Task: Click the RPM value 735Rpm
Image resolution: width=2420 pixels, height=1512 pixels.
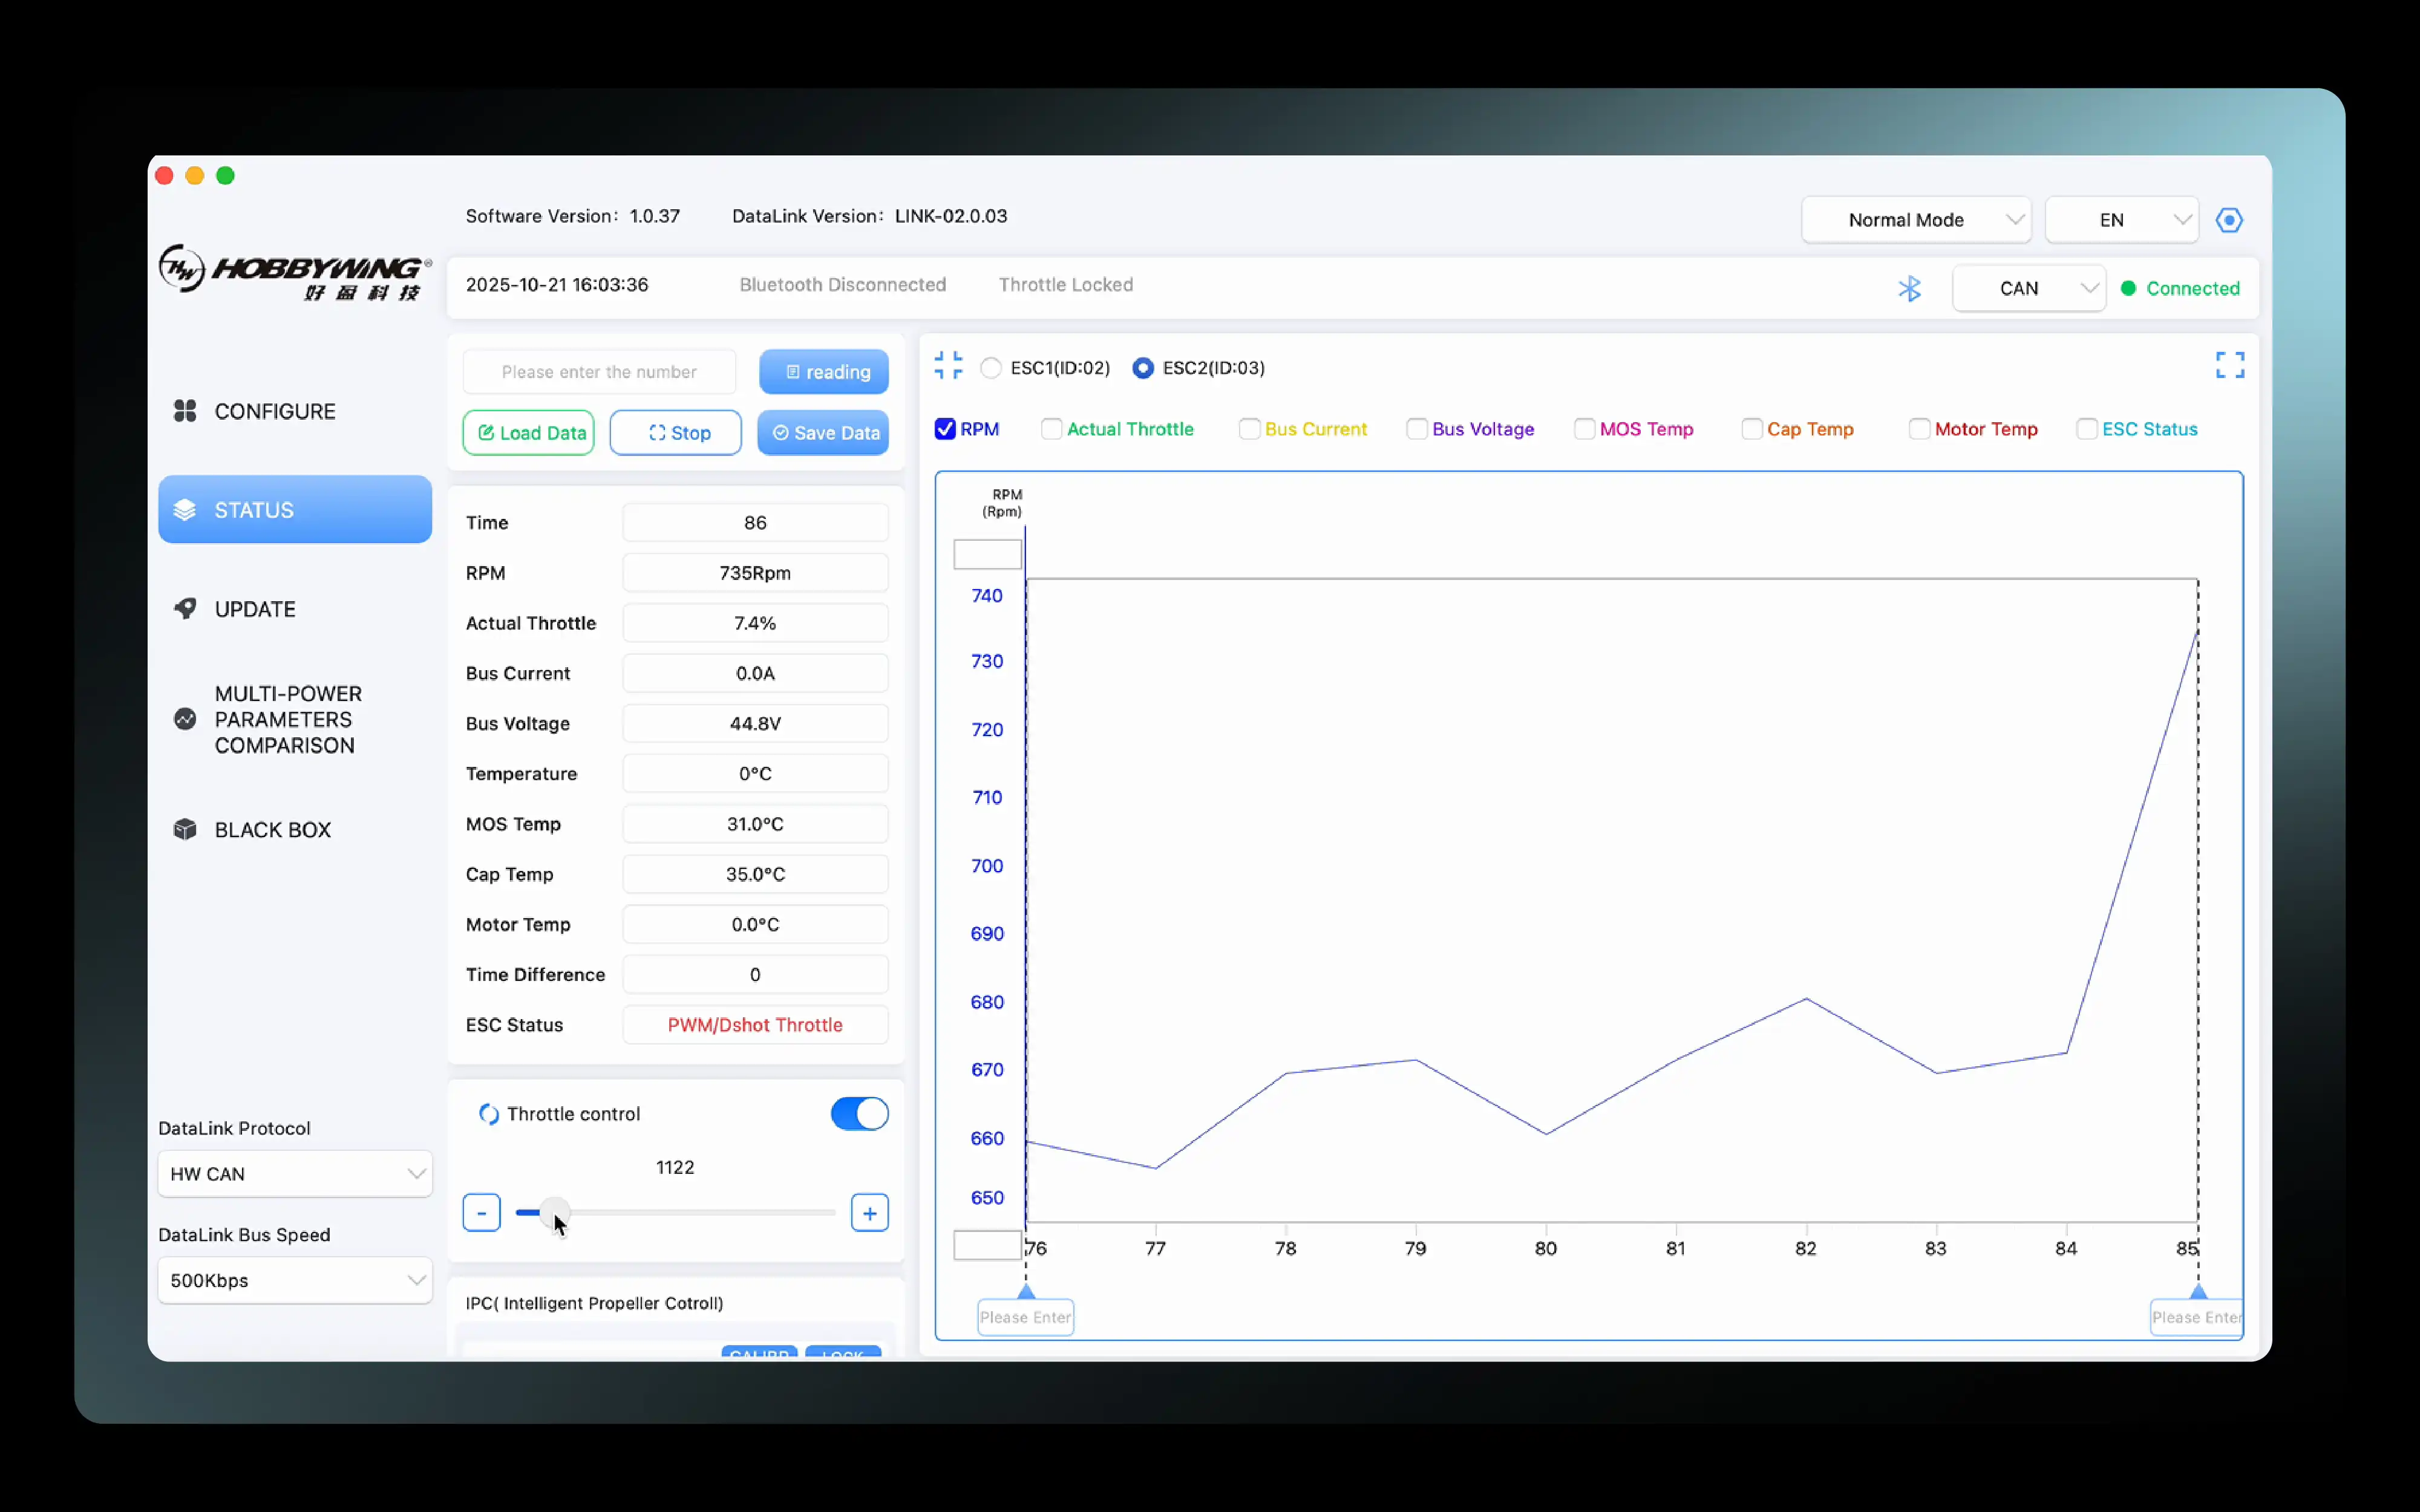Action: click(x=755, y=573)
